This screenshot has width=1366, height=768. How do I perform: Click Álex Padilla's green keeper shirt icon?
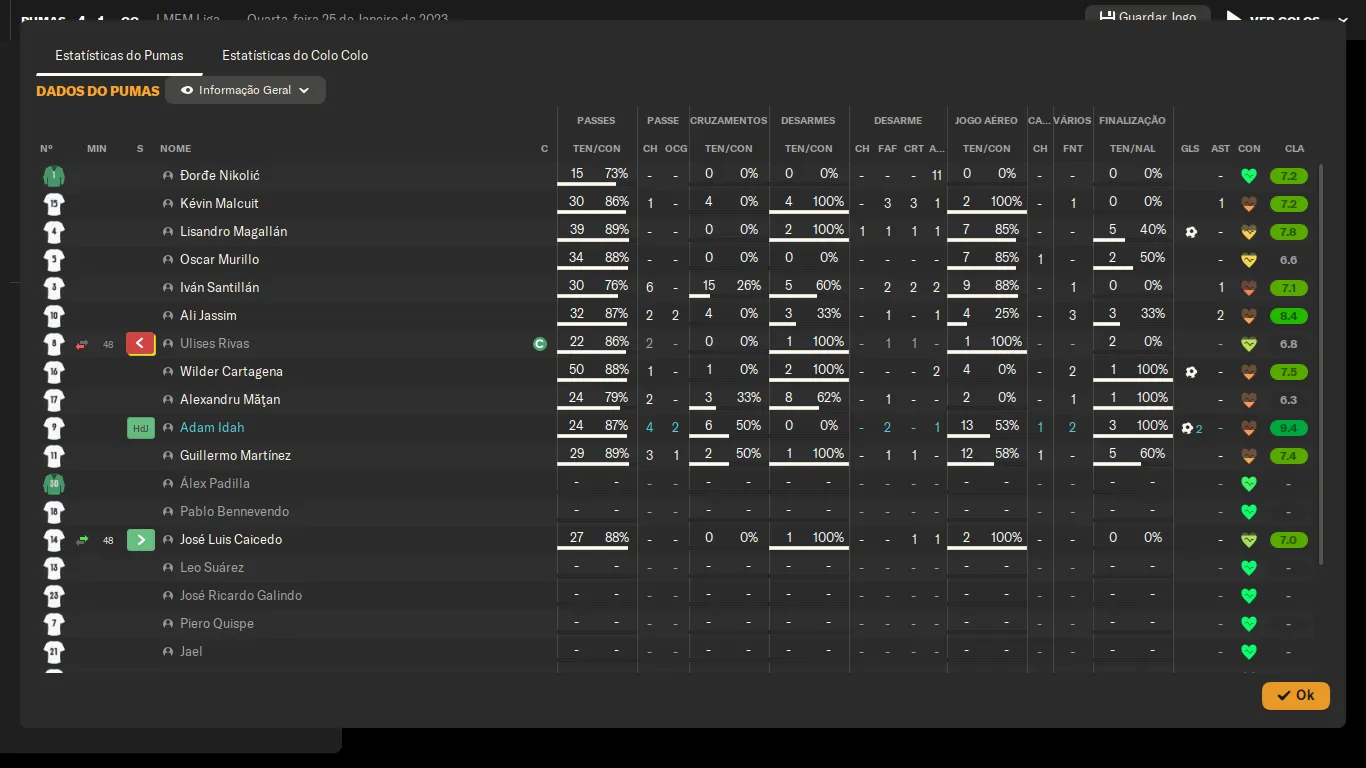pos(54,484)
